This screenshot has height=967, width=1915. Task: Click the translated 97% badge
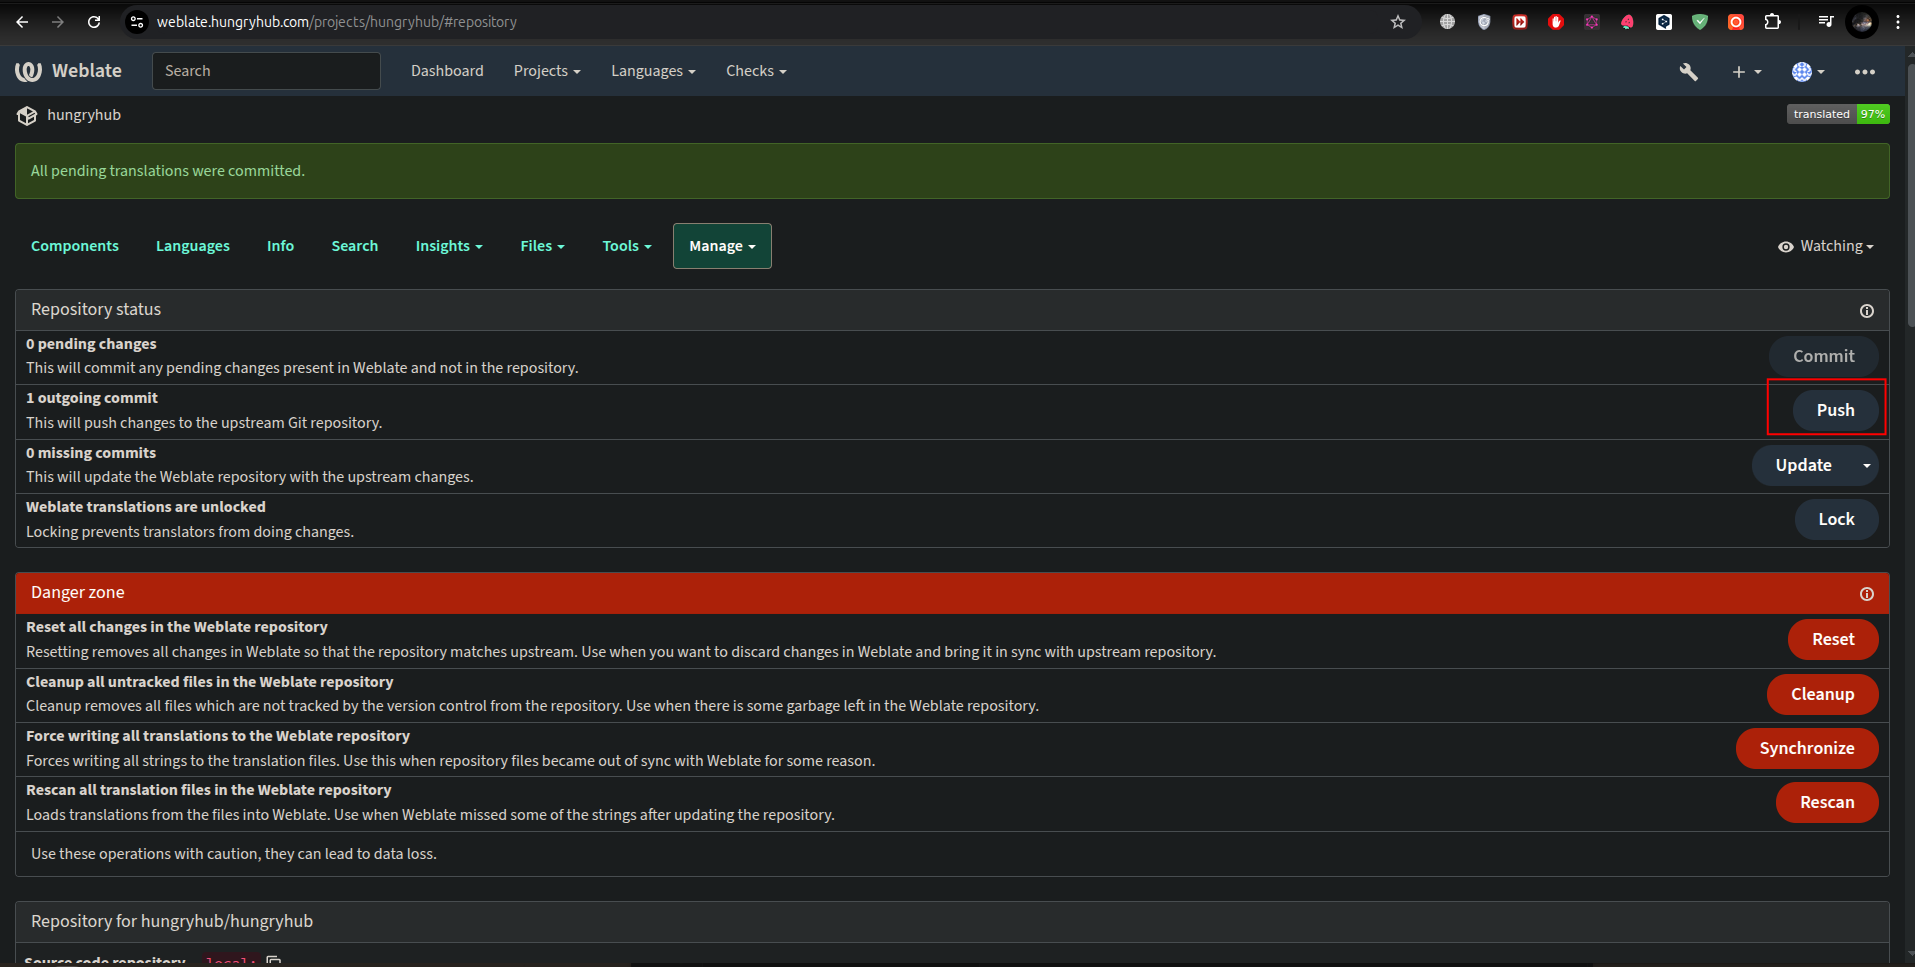(1837, 114)
